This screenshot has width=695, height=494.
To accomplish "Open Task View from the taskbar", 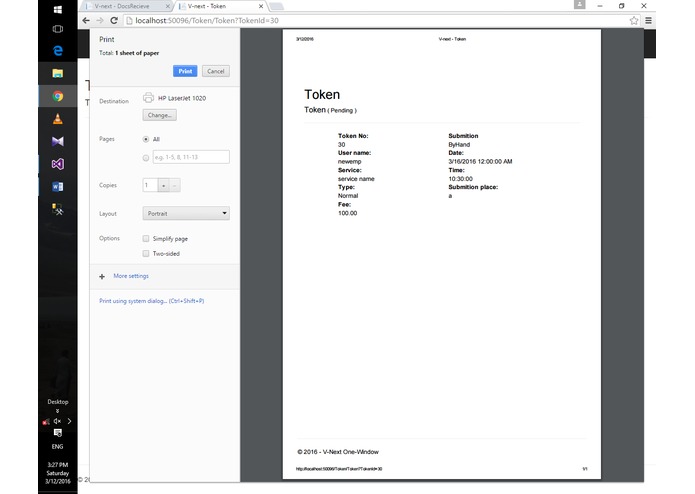I will point(58,29).
